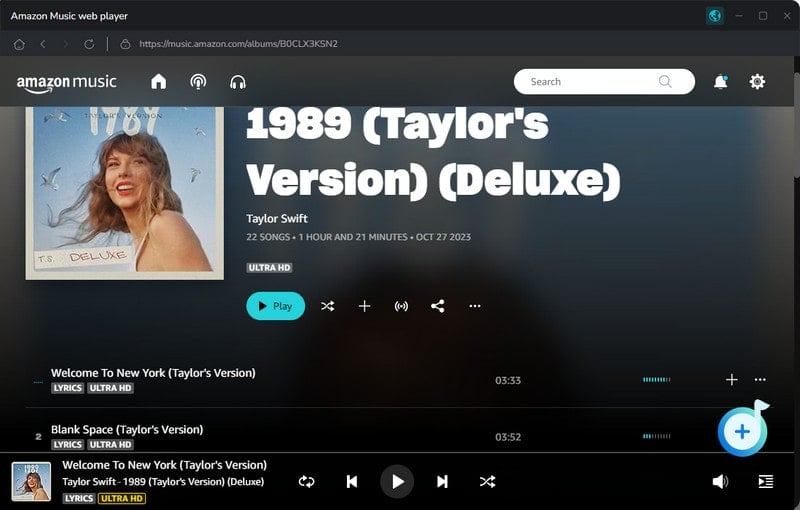
Task: Skip to previous track
Action: [x=352, y=481]
